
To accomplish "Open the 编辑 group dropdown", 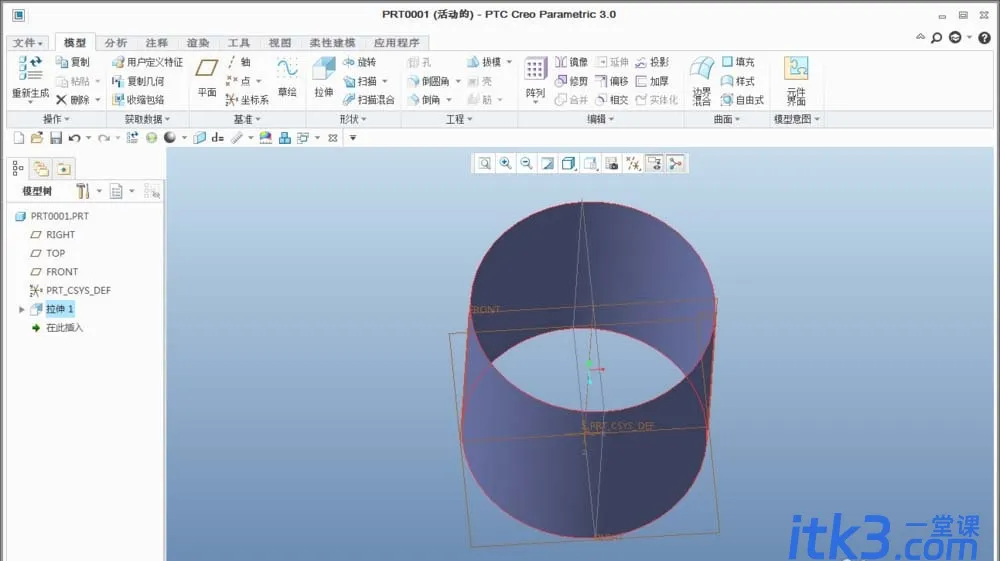I will [x=601, y=119].
